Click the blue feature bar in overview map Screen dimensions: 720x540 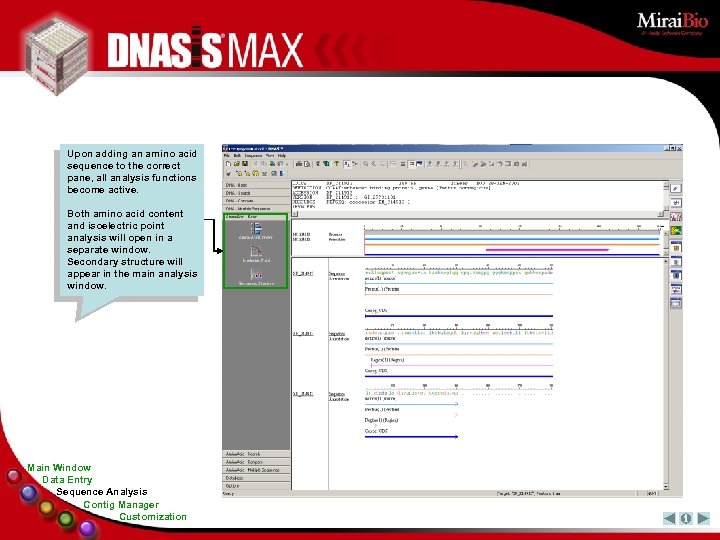coord(512,239)
